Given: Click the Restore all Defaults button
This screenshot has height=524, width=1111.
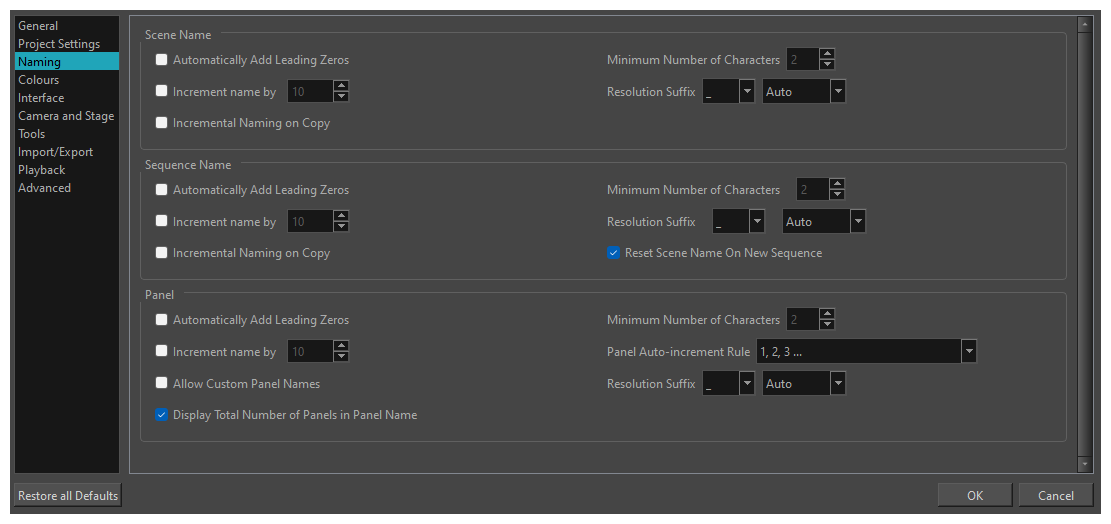Looking at the screenshot, I should pos(68,495).
